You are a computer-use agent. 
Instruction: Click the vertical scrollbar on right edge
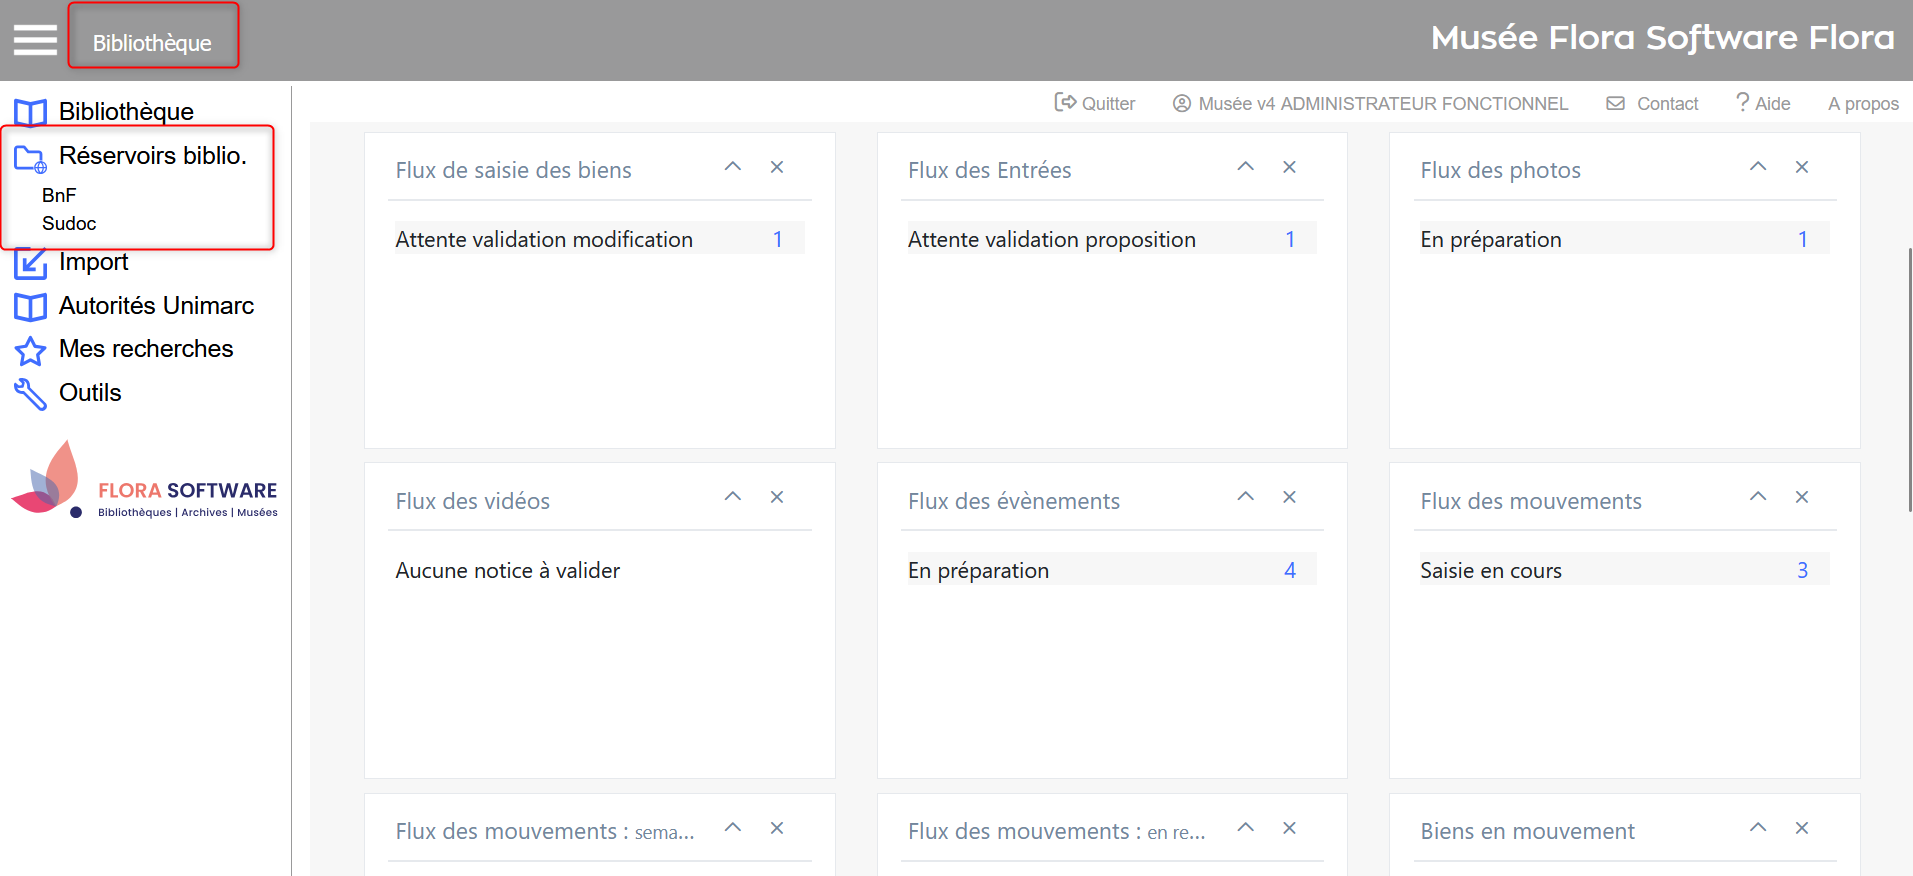[1909, 380]
